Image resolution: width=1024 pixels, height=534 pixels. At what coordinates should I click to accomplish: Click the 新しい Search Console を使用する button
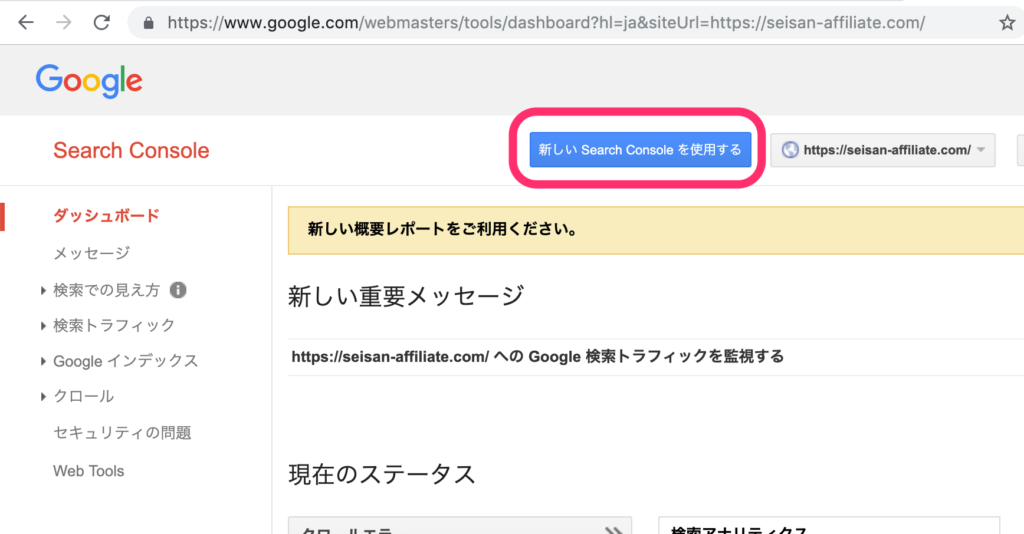coord(640,150)
